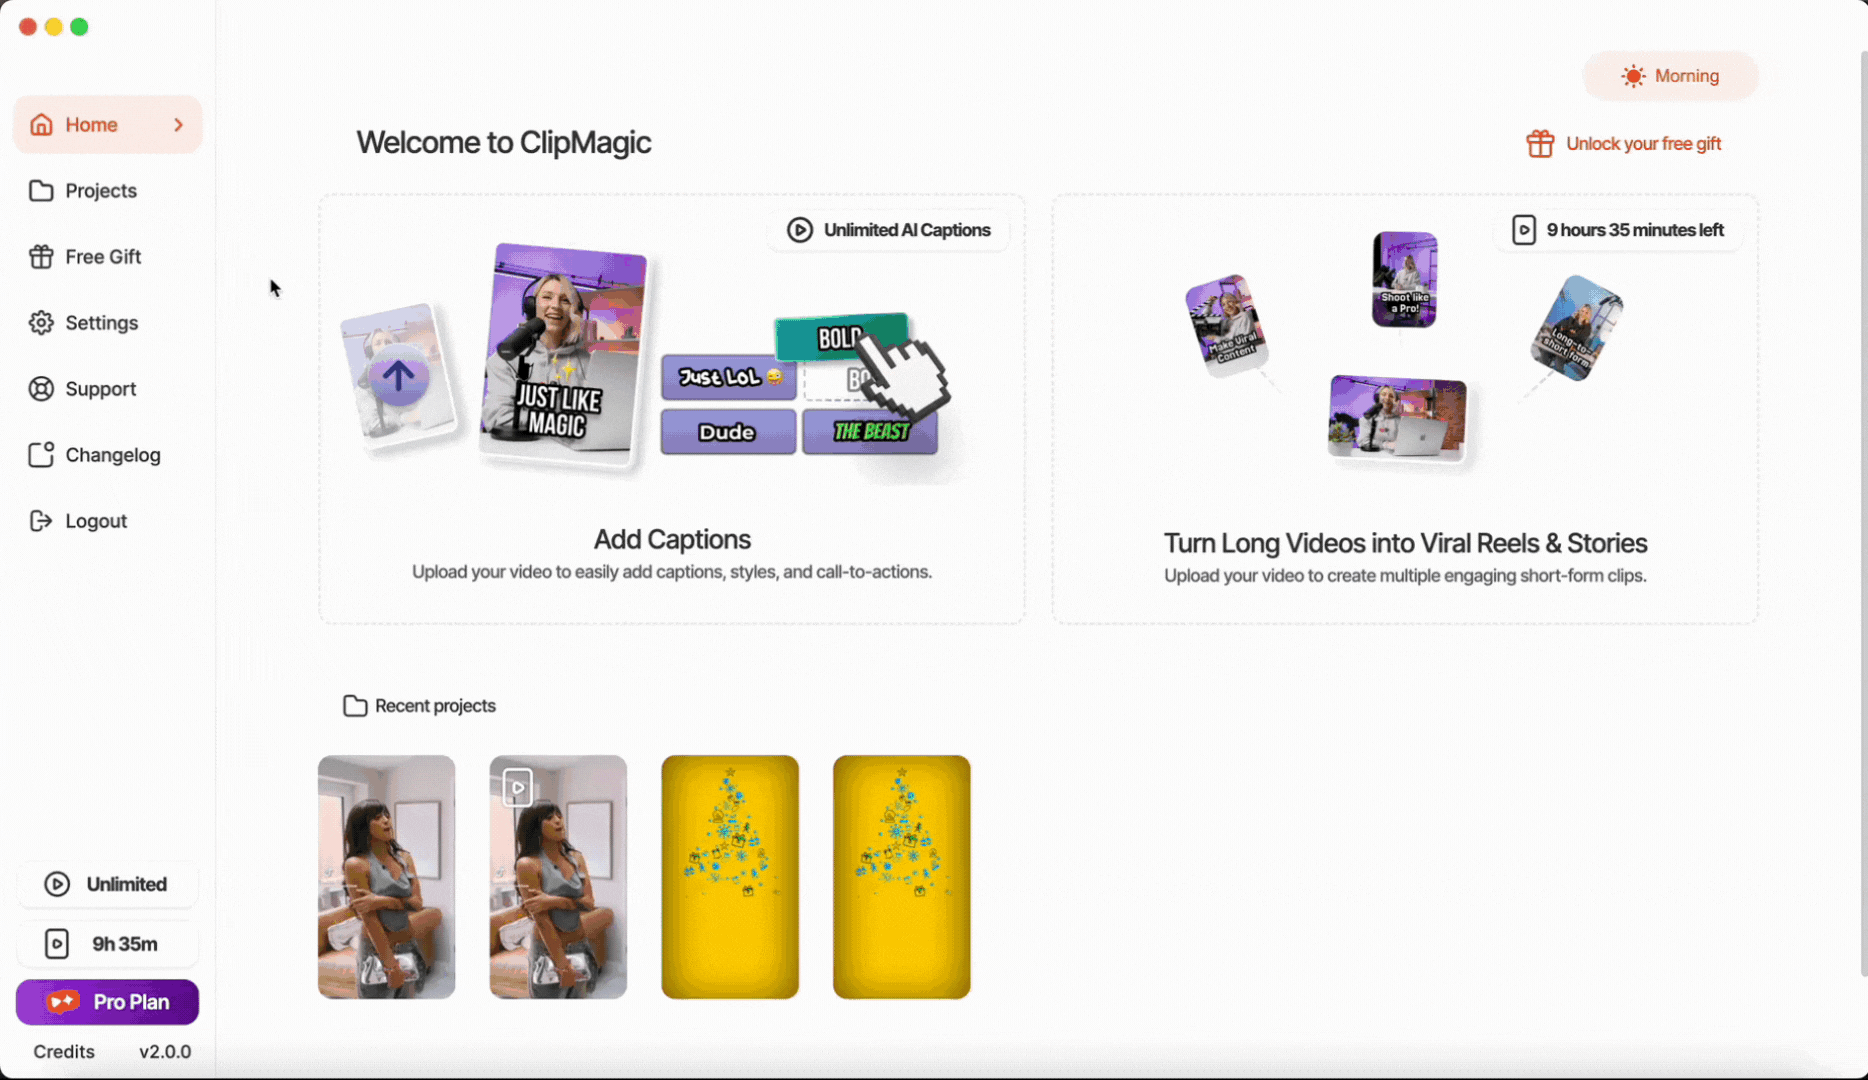This screenshot has width=1868, height=1080.
Task: Expand the Home chevron arrow
Action: coord(179,125)
